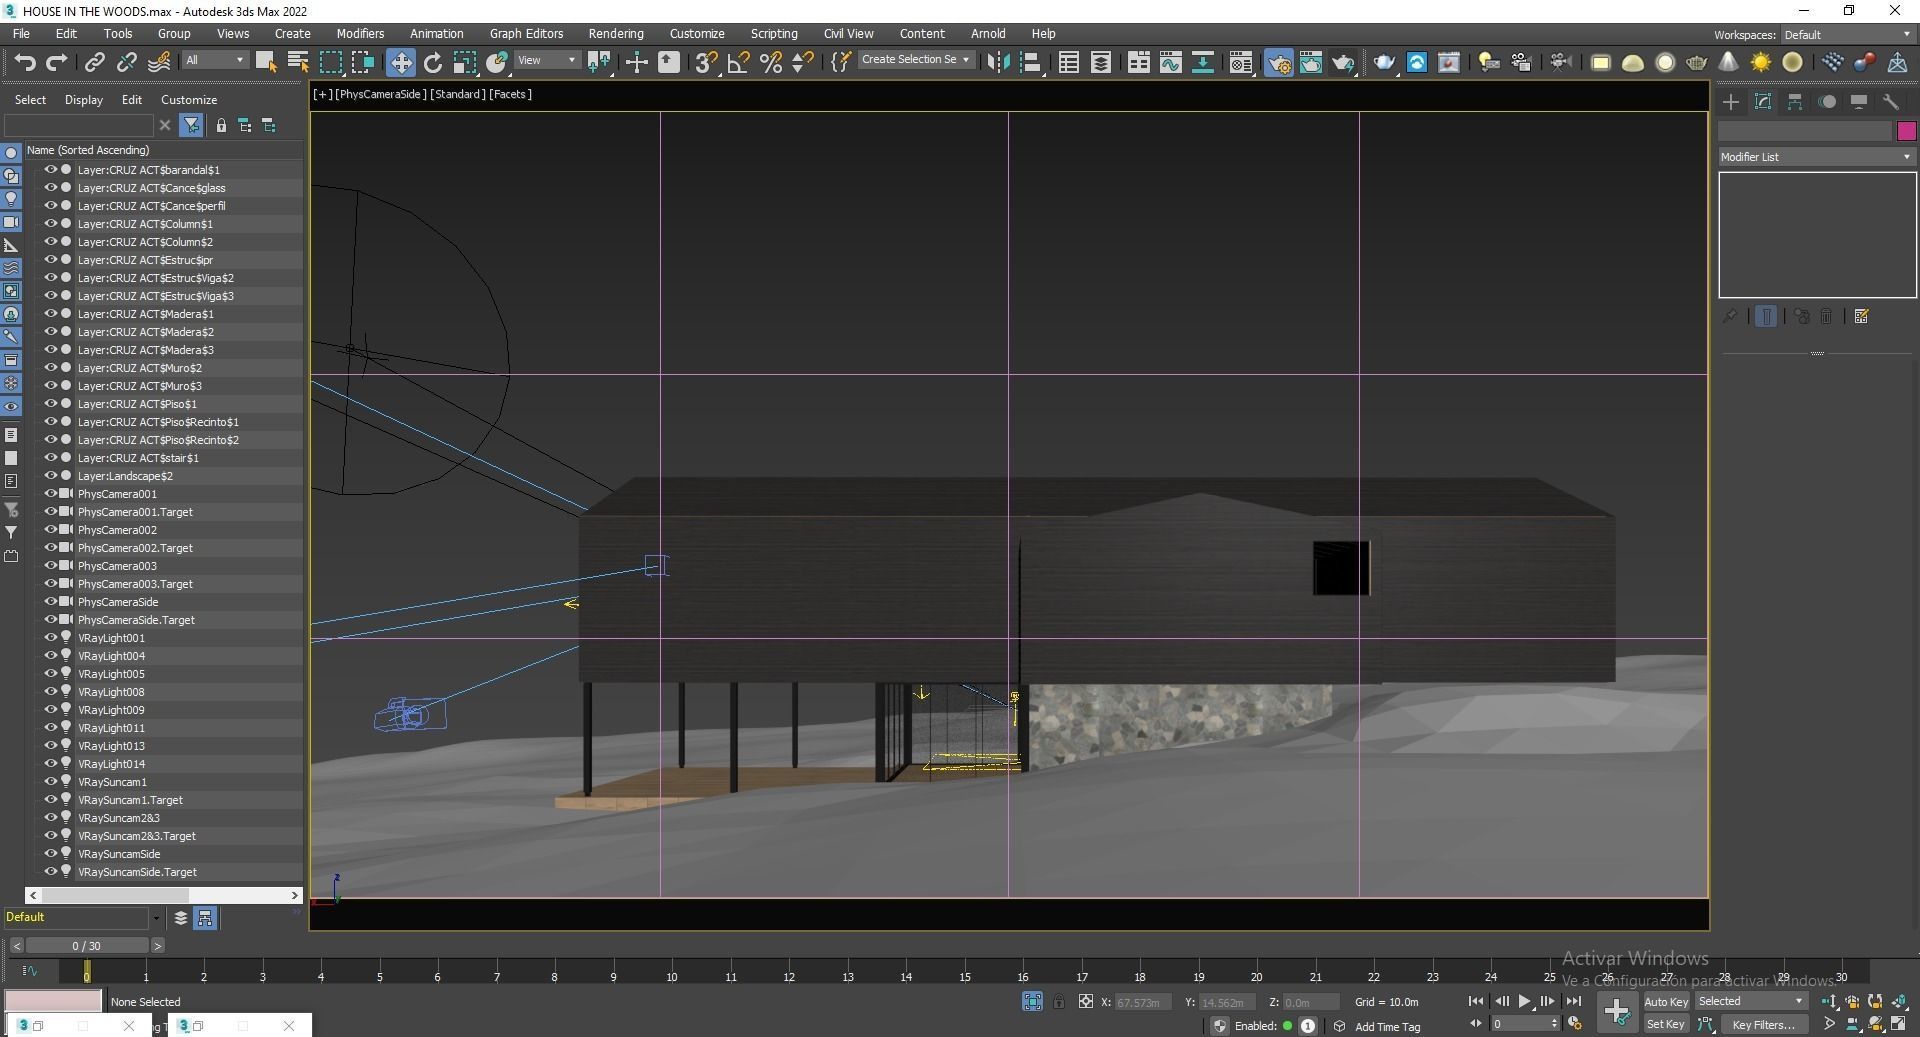Hide PhysCamera001 using its eye icon
Viewport: 1920px width, 1037px height.
tap(50, 494)
